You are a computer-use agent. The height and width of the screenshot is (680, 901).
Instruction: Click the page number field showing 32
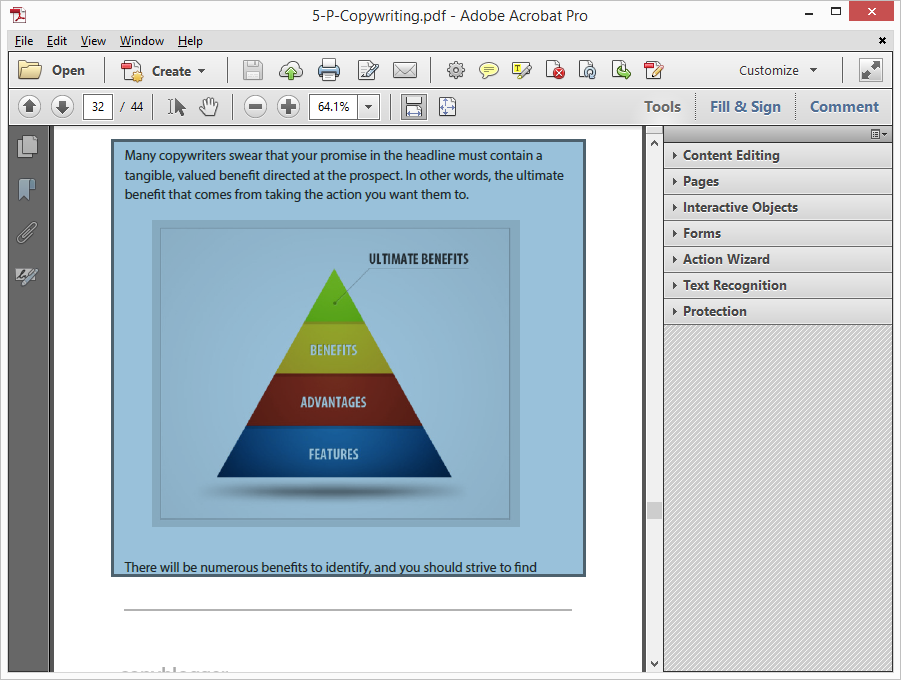(98, 107)
